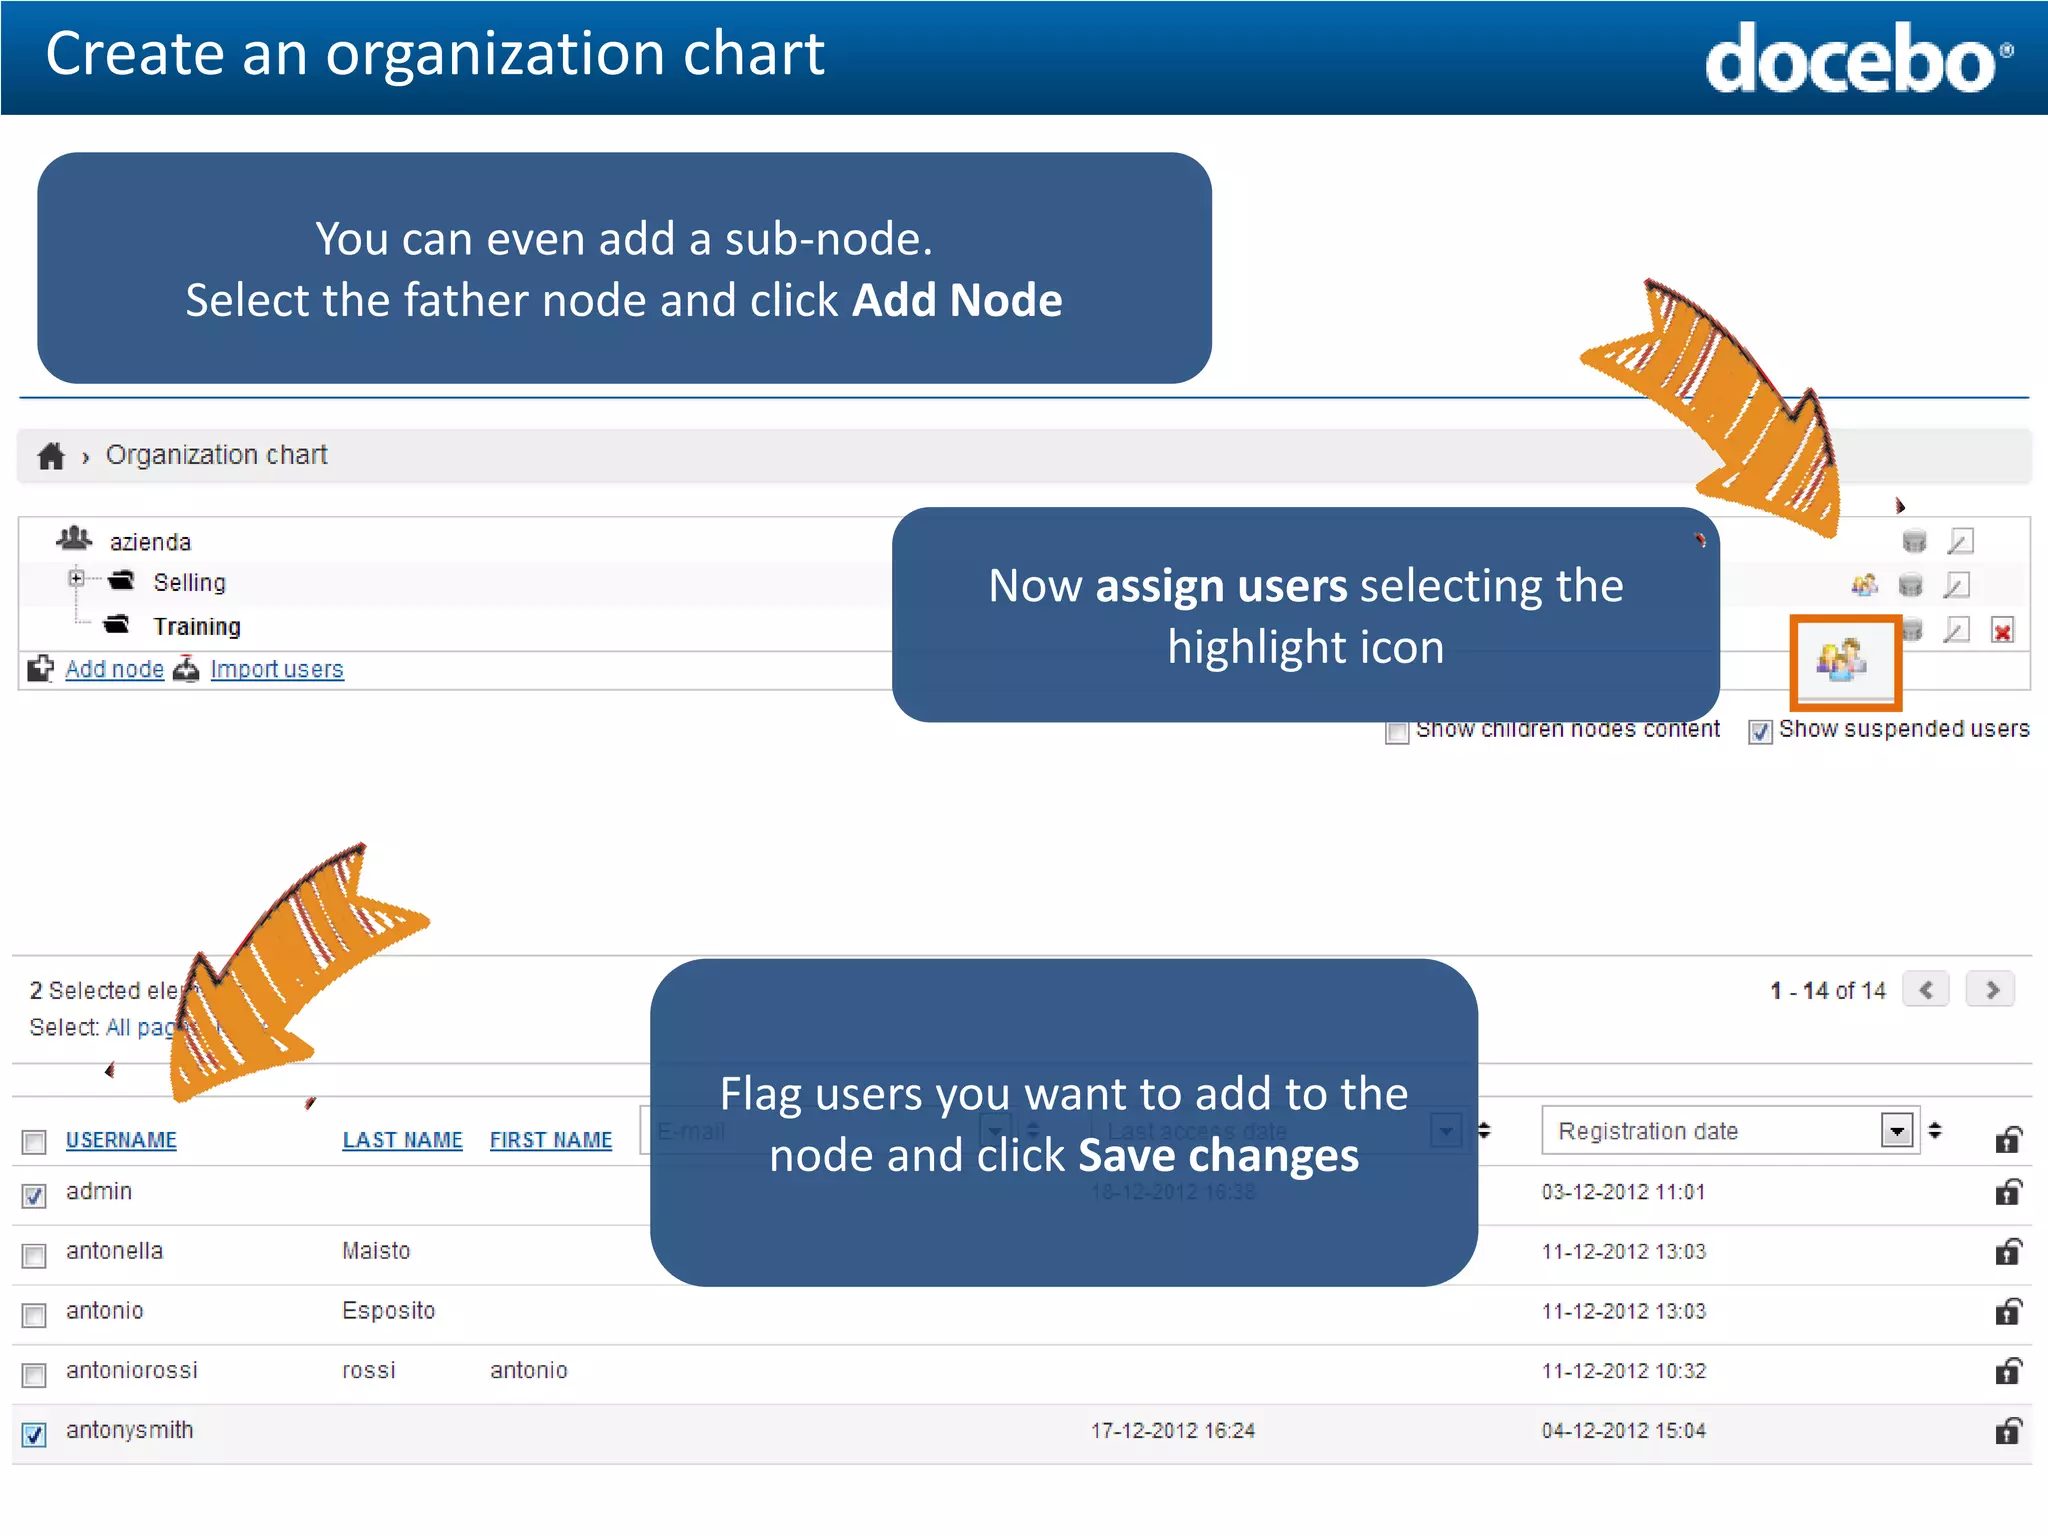Viewport: 2048px width, 1536px height.
Task: Click unlock icon on antonysmith row
Action: pos(2008,1430)
